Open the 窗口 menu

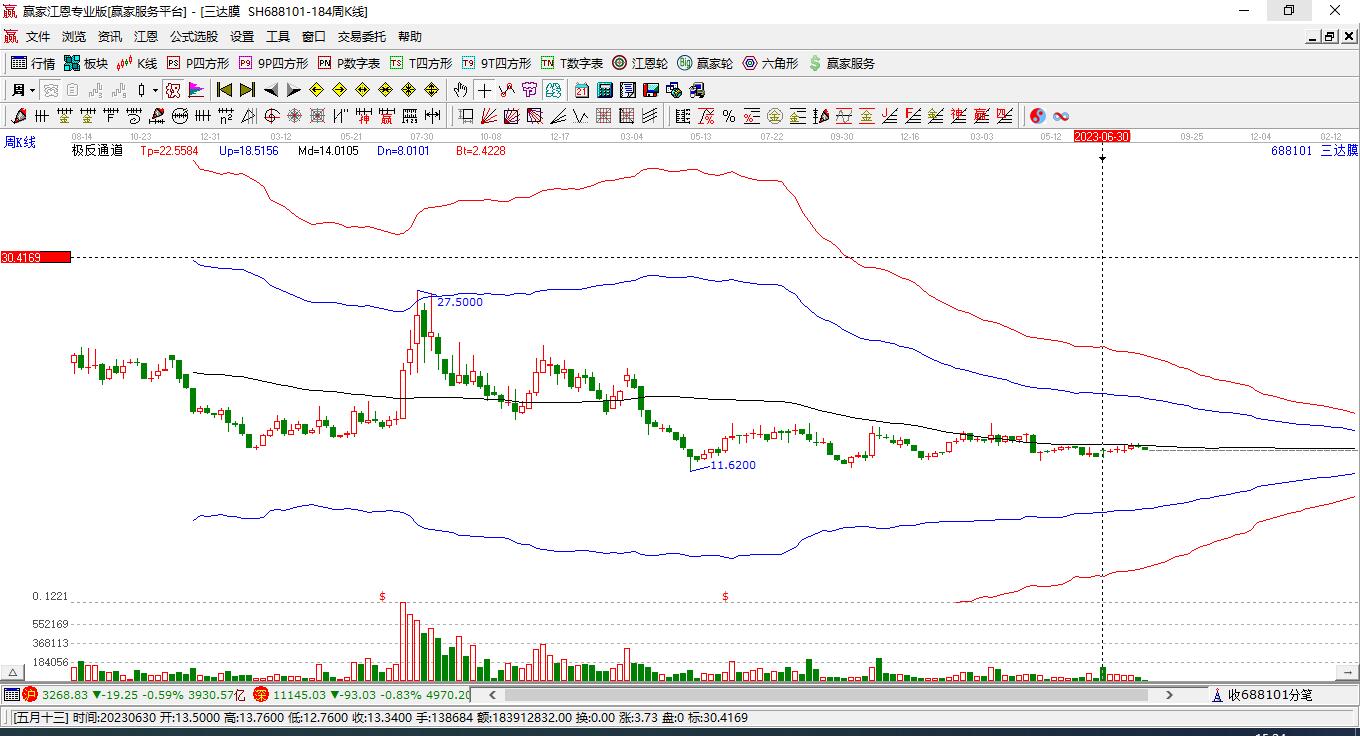(x=314, y=37)
